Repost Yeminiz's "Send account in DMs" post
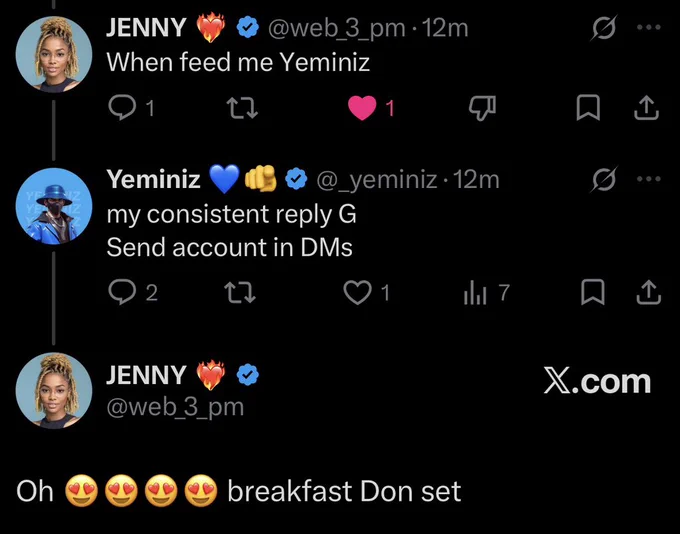This screenshot has width=680, height=534. (x=242, y=292)
